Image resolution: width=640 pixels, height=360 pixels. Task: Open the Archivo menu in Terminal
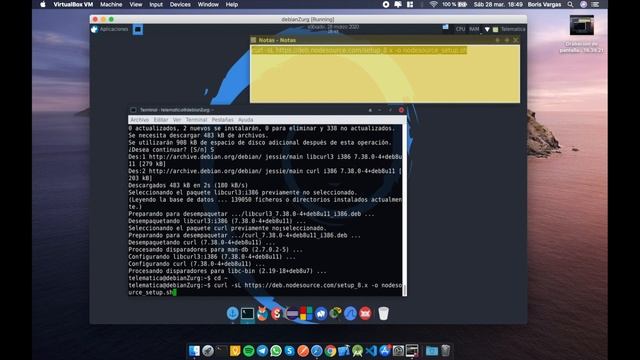pos(140,120)
